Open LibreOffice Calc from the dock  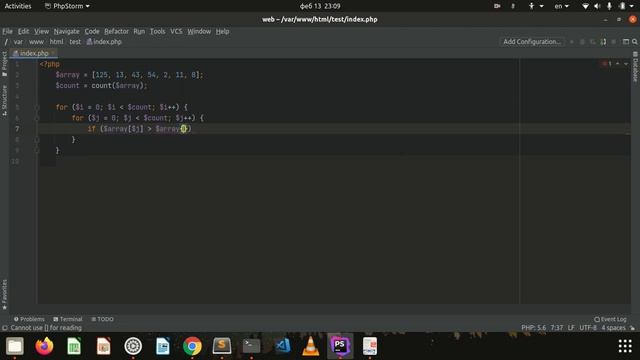74,346
